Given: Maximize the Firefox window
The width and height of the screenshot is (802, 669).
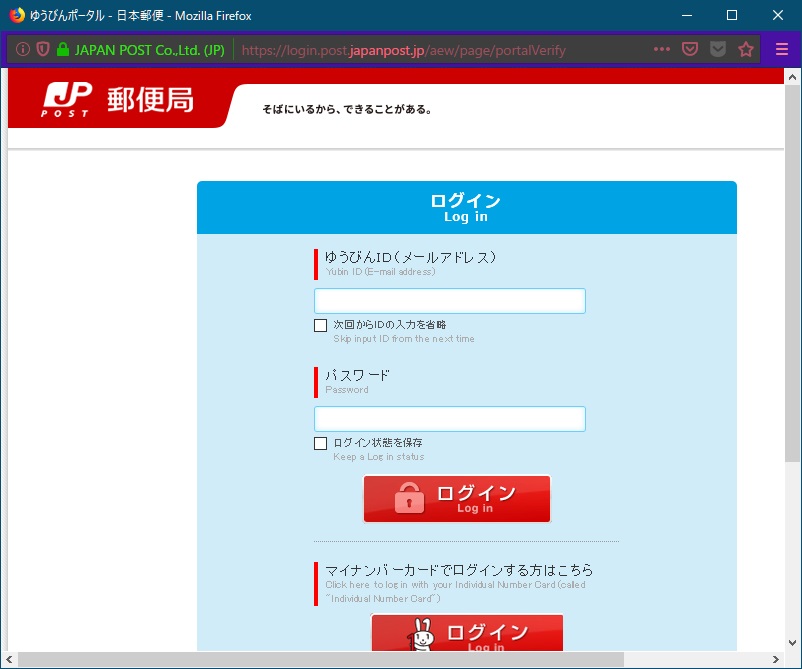Looking at the screenshot, I should 732,15.
